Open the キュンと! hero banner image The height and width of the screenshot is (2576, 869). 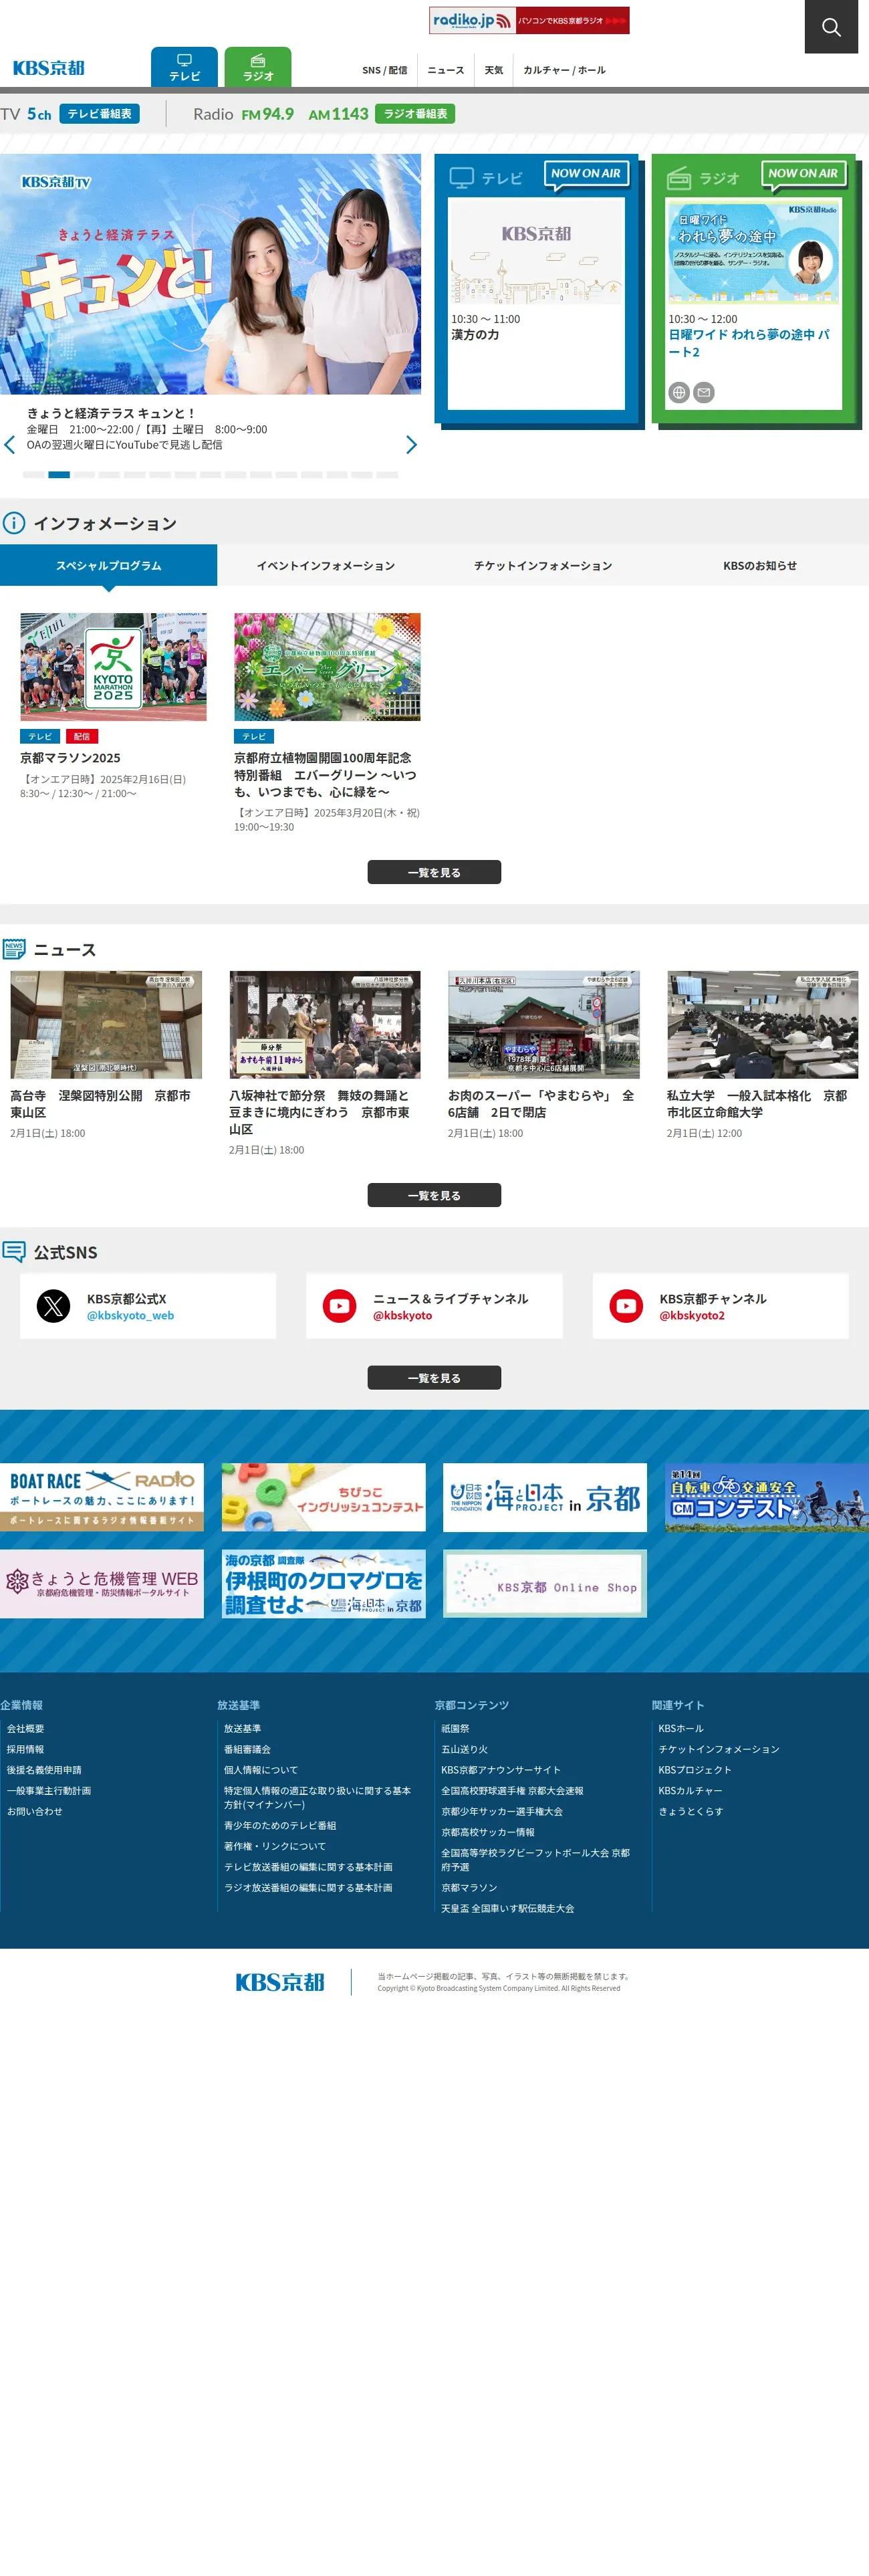tap(210, 274)
